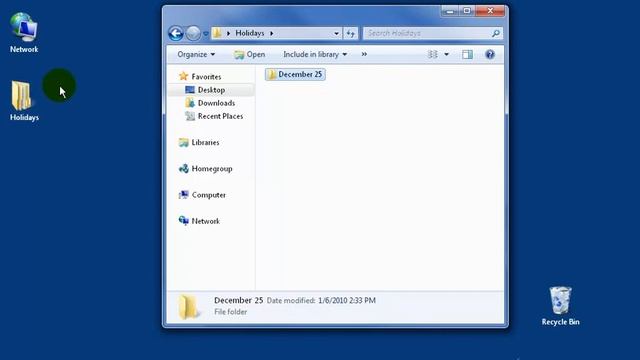Open the Organize menu
Viewport: 640px width, 360px height.
point(196,54)
